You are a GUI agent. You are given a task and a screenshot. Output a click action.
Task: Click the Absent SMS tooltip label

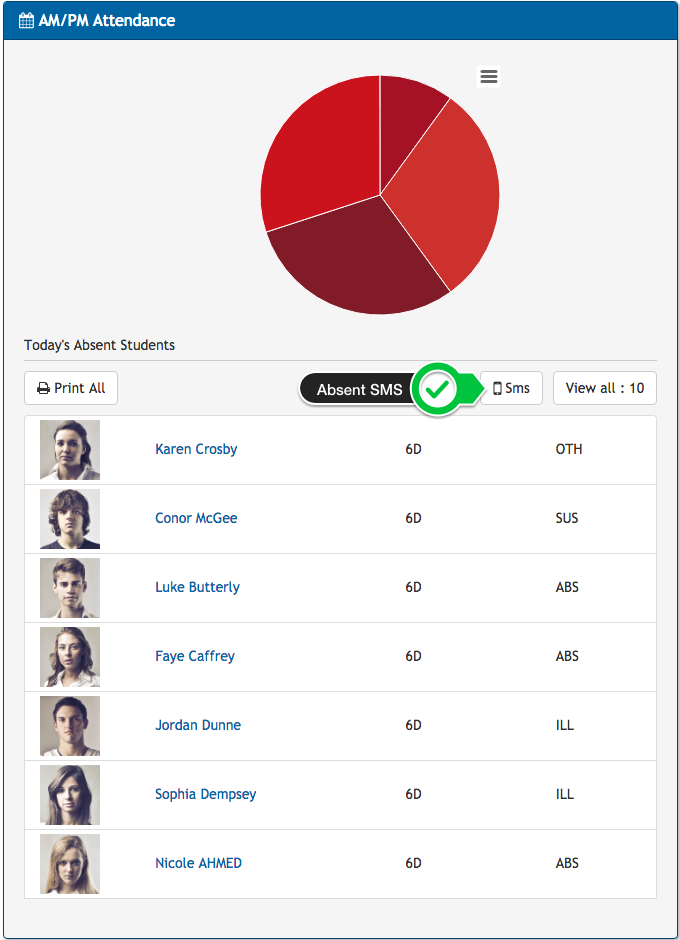point(358,390)
